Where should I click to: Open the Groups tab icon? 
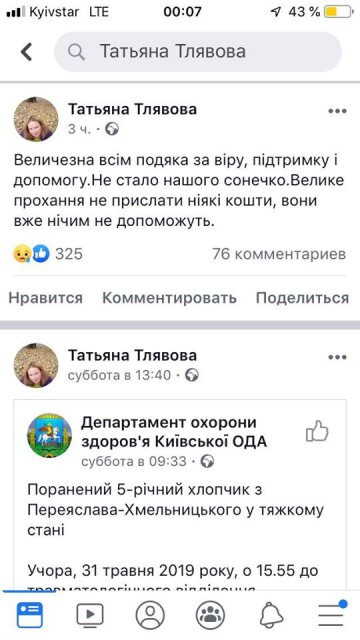click(x=210, y=615)
